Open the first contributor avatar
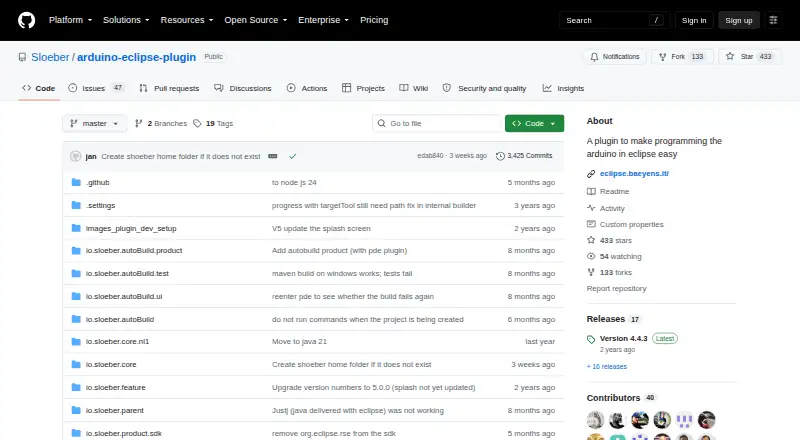This screenshot has height=440, width=800. pos(595,420)
